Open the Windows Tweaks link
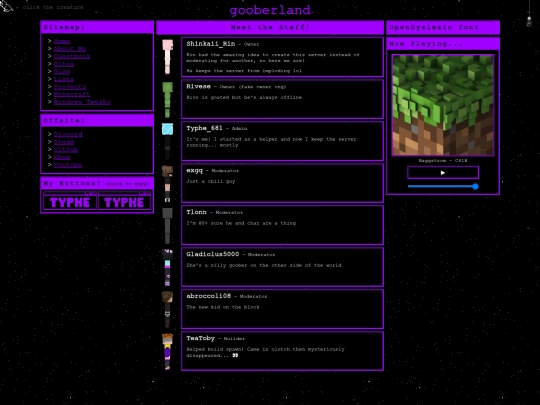Image resolution: width=540 pixels, height=405 pixels. pyautogui.click(x=82, y=102)
